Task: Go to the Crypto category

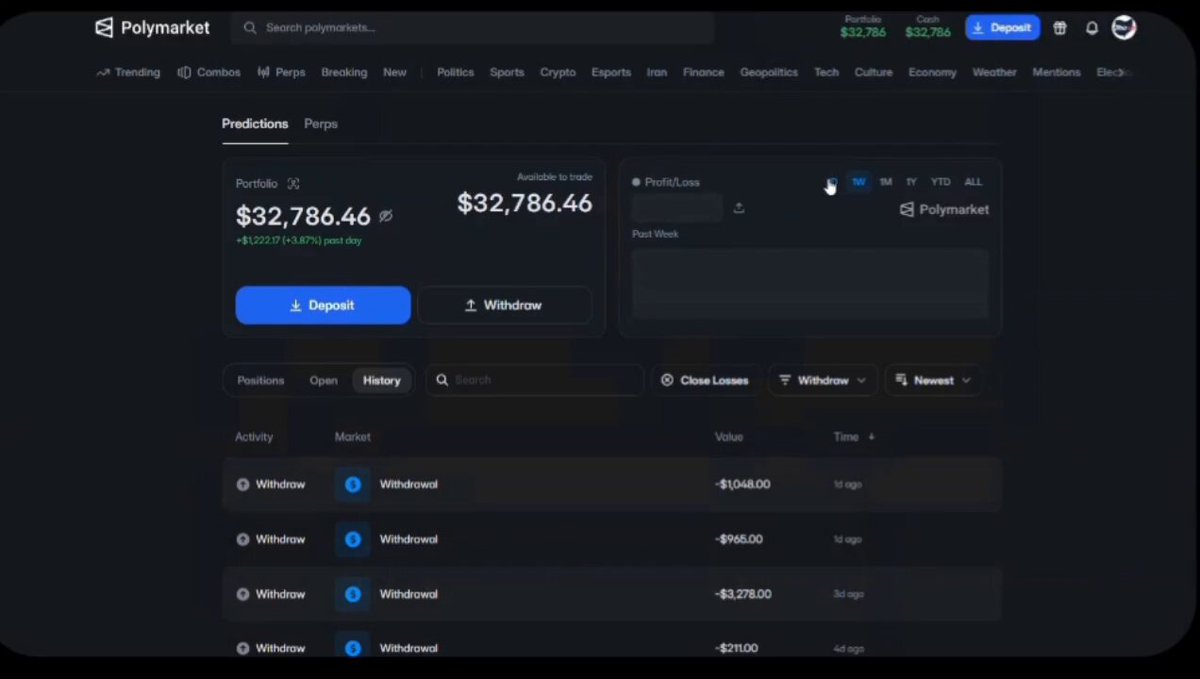Action: (558, 72)
